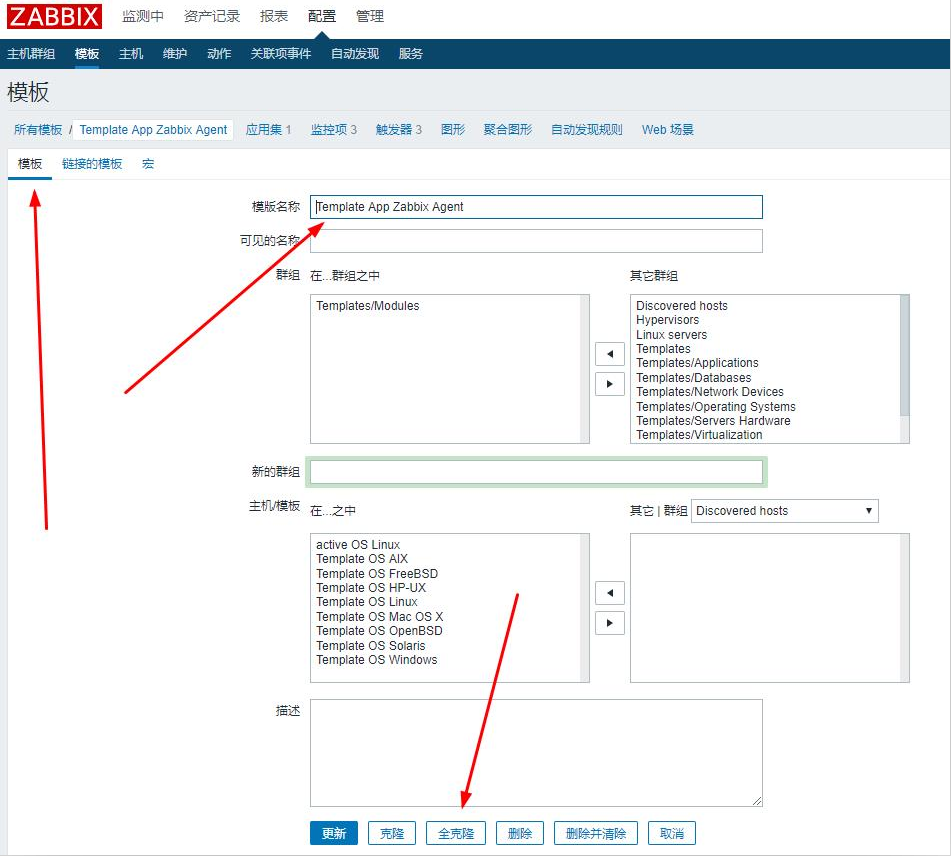The width and height of the screenshot is (951, 856).
Task: Switch to the 模板 form tab
Action: pos(30,164)
